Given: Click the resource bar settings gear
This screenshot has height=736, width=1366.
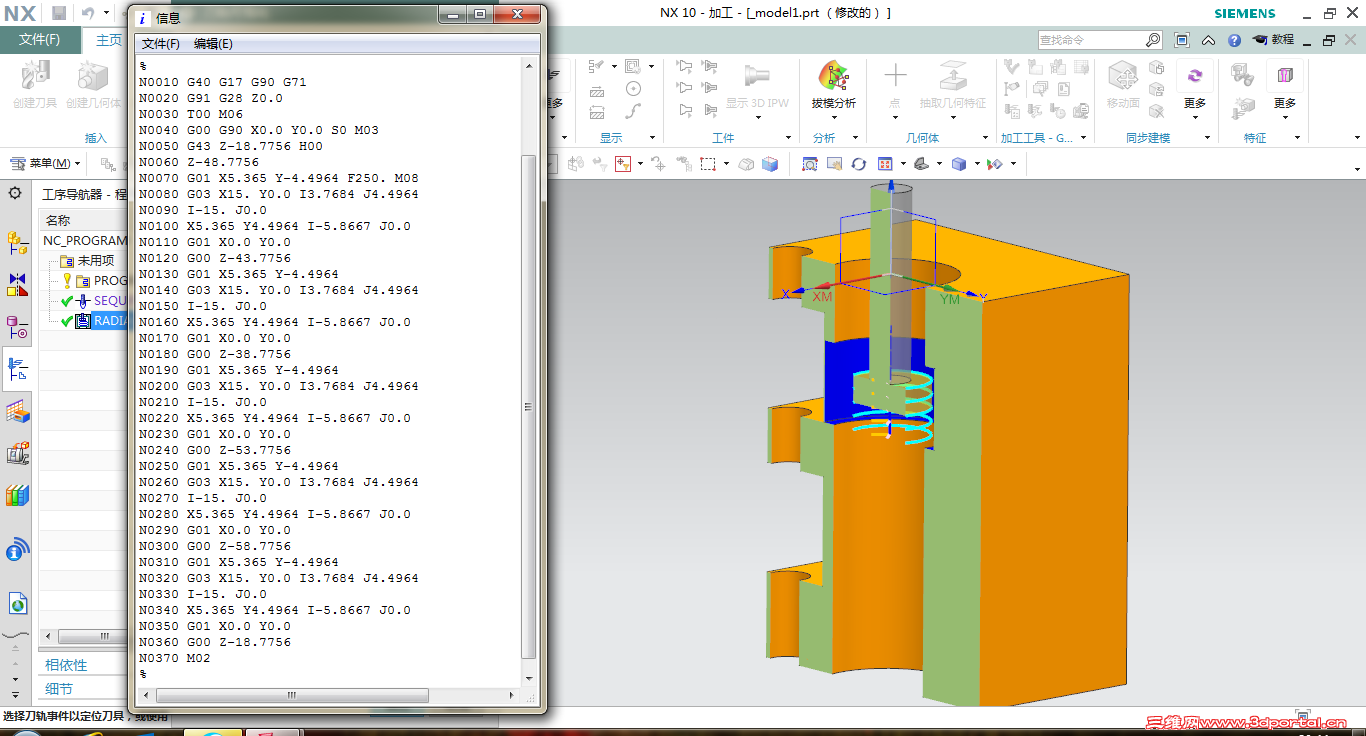Looking at the screenshot, I should [x=15, y=193].
